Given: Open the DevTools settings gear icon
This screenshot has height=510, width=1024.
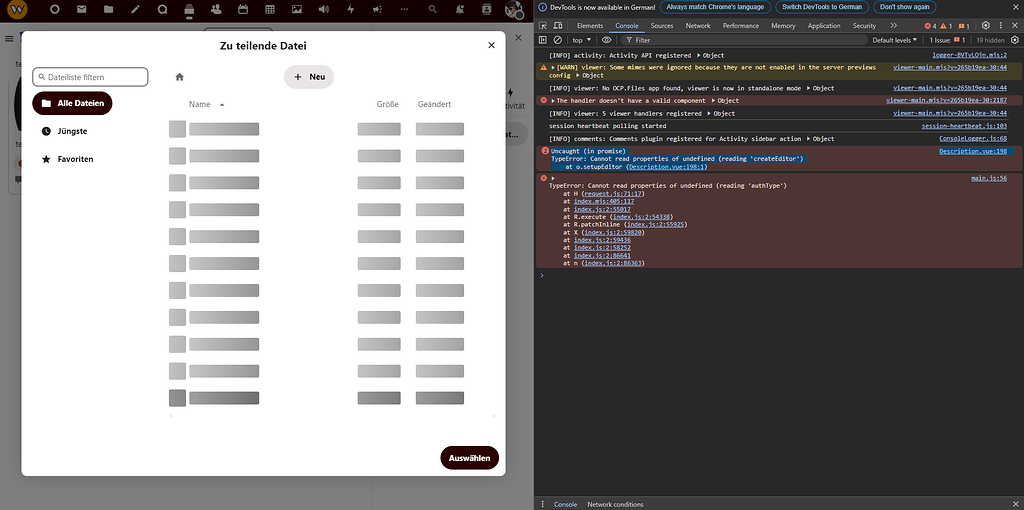Looking at the screenshot, I should pyautogui.click(x=985, y=26).
